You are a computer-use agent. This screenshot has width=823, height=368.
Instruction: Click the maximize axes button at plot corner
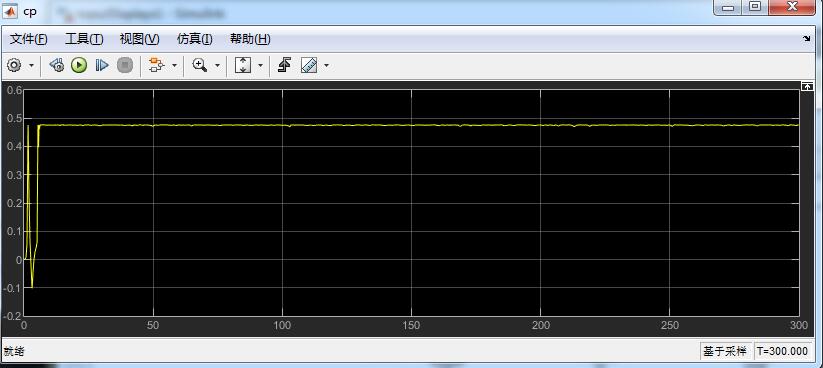[807, 87]
